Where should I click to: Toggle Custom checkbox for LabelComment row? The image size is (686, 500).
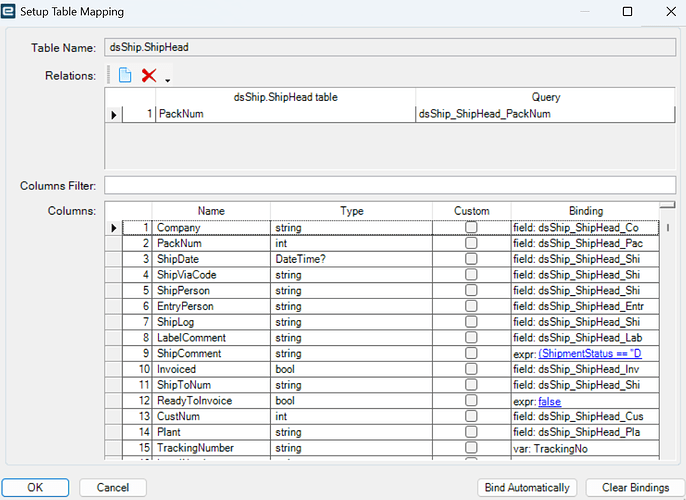click(471, 338)
